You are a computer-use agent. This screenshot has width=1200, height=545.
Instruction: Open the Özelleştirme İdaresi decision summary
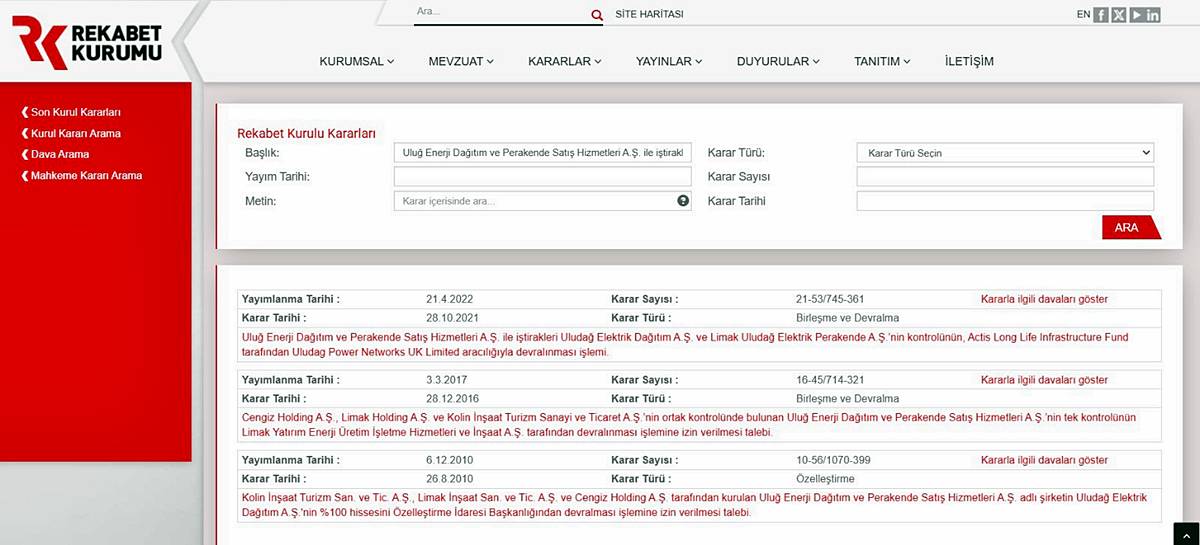click(695, 505)
